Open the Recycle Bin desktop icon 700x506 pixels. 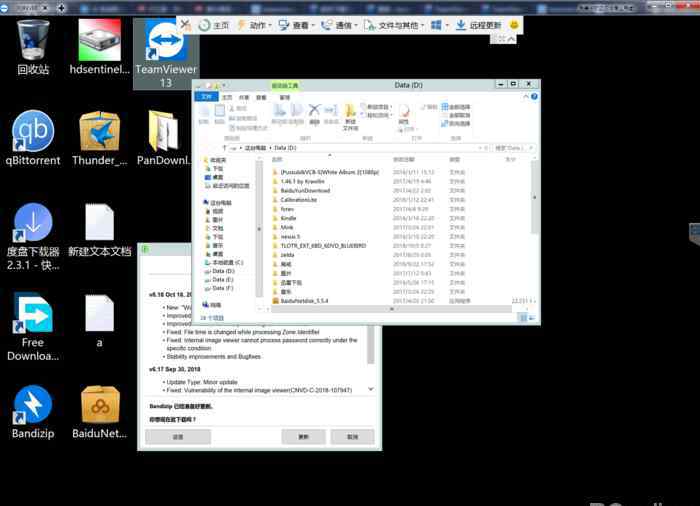[33, 47]
